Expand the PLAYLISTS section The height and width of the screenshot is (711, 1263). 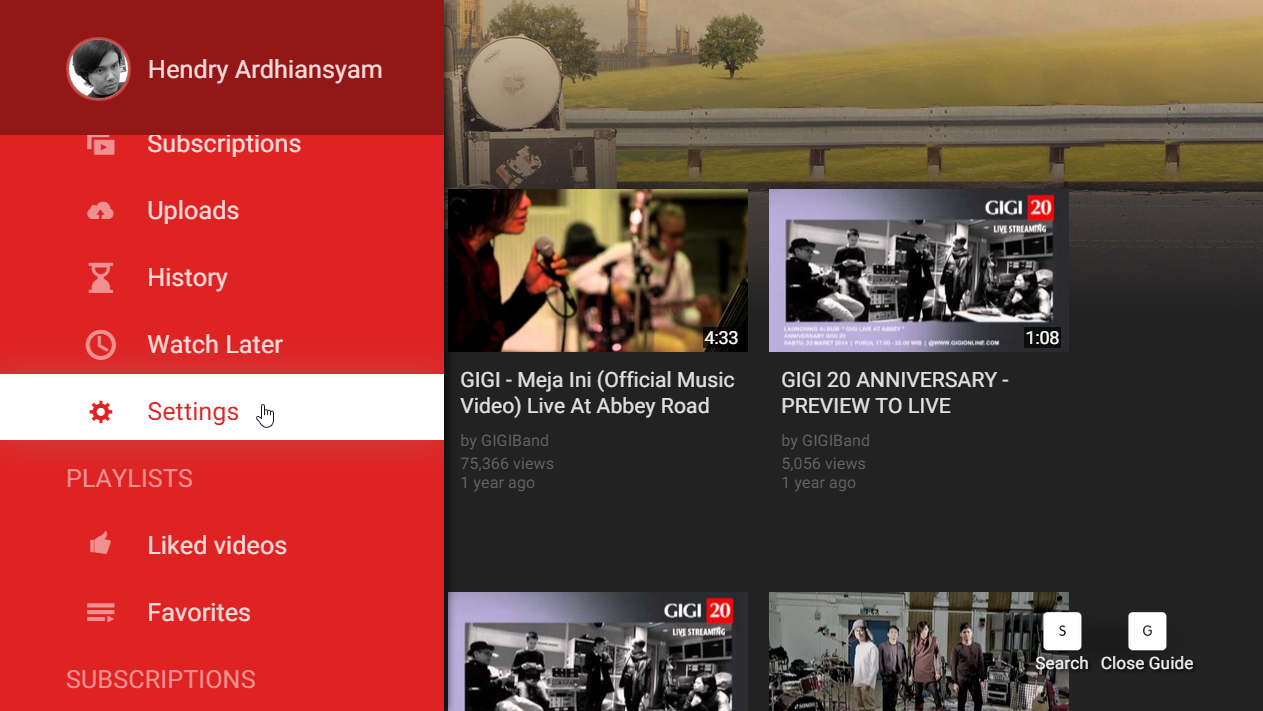tap(129, 478)
